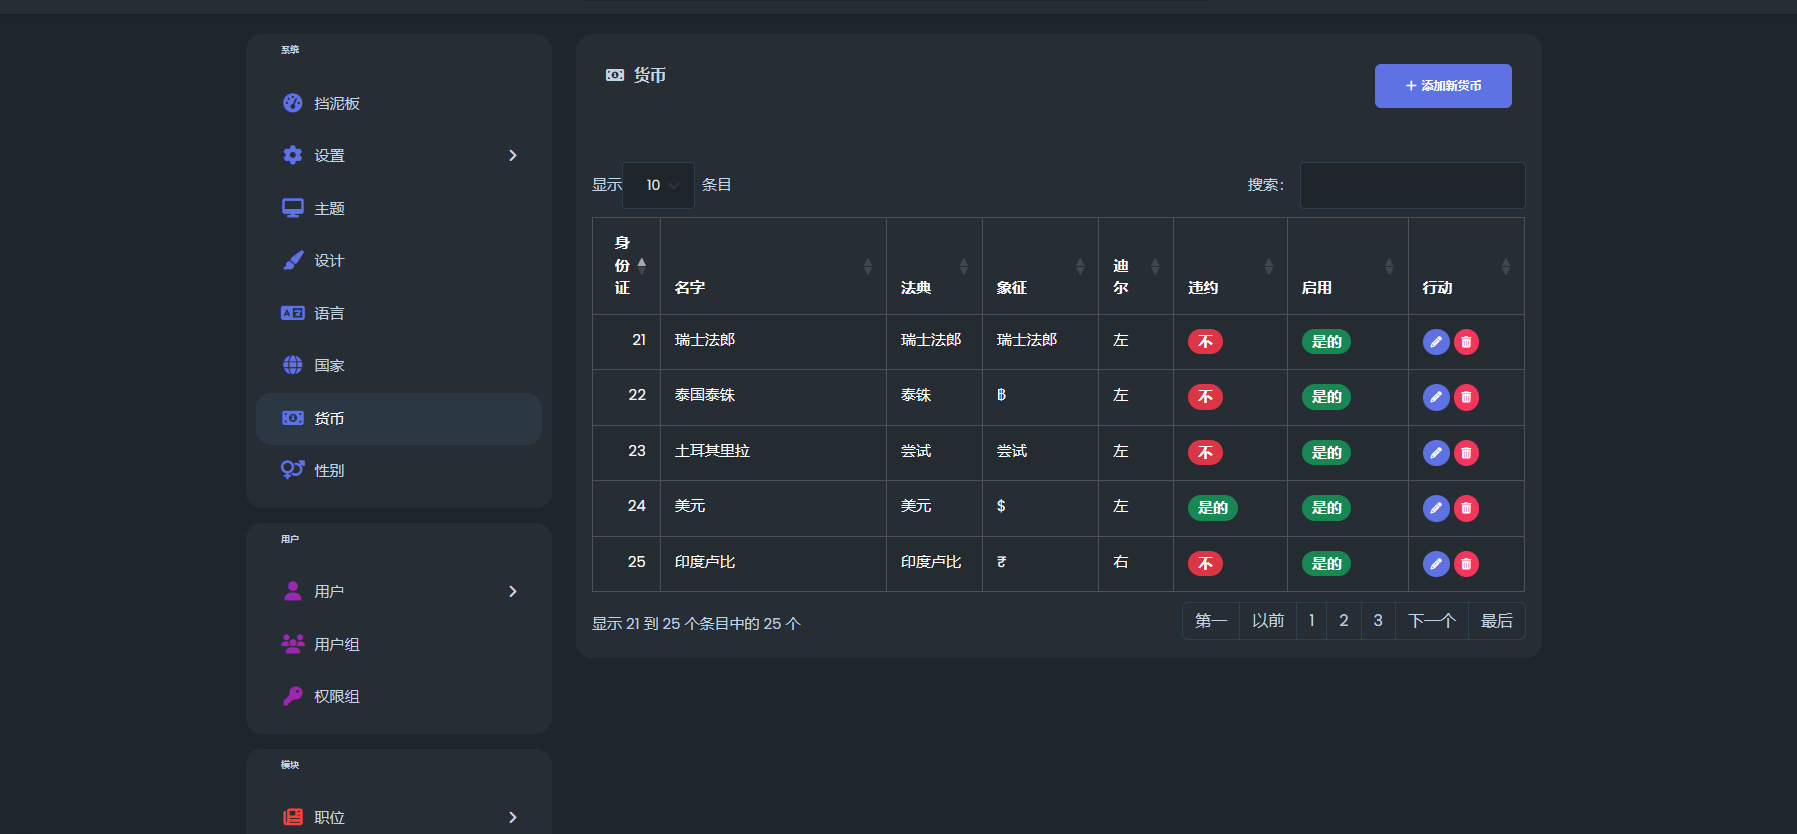Click the 添加新货币 button
This screenshot has width=1797, height=834.
(x=1442, y=86)
